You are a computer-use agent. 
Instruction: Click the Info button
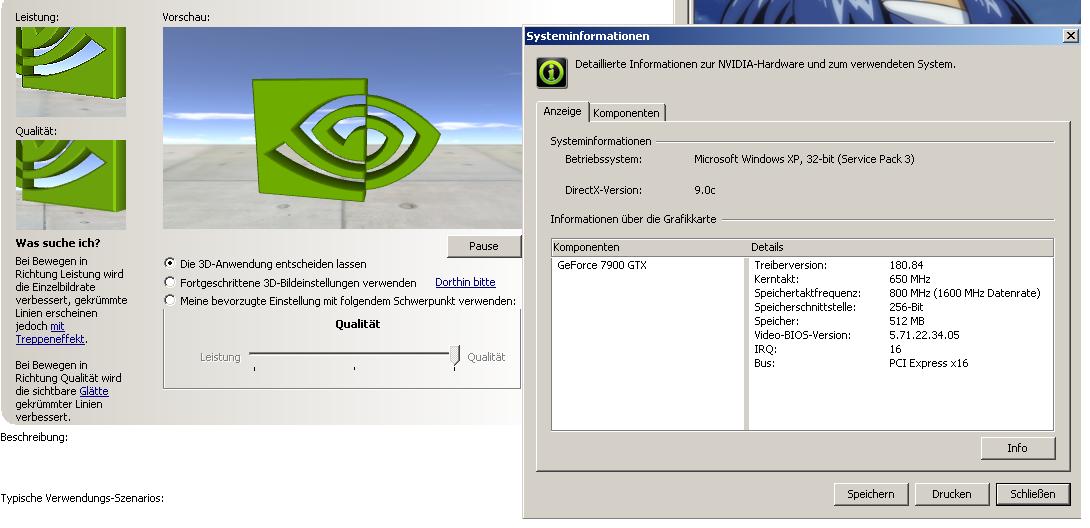1018,448
